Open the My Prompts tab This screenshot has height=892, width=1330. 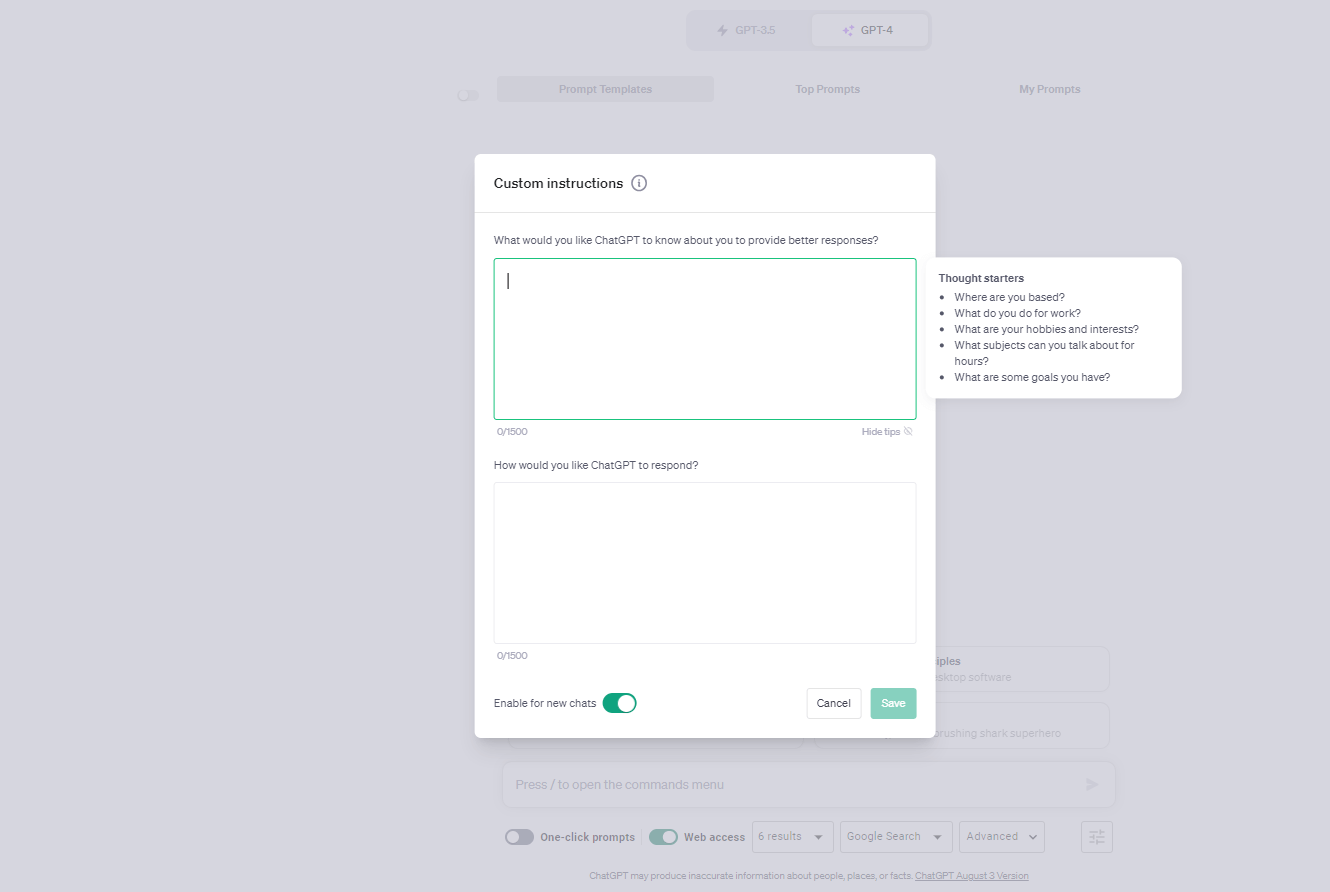pyautogui.click(x=1050, y=89)
